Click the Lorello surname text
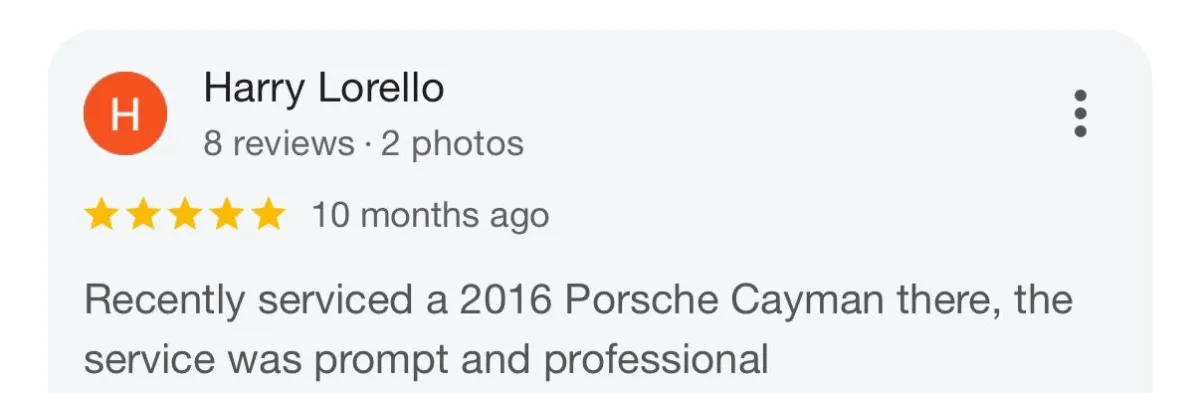Image resolution: width=1200 pixels, height=393 pixels. point(381,88)
